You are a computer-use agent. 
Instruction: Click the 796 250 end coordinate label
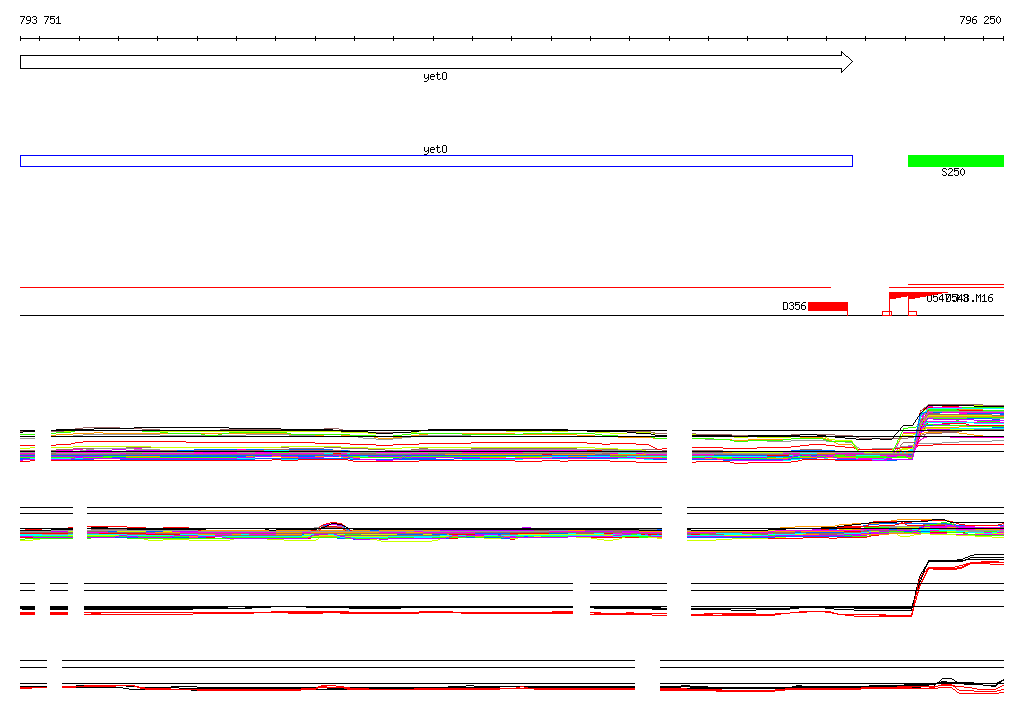tap(980, 20)
